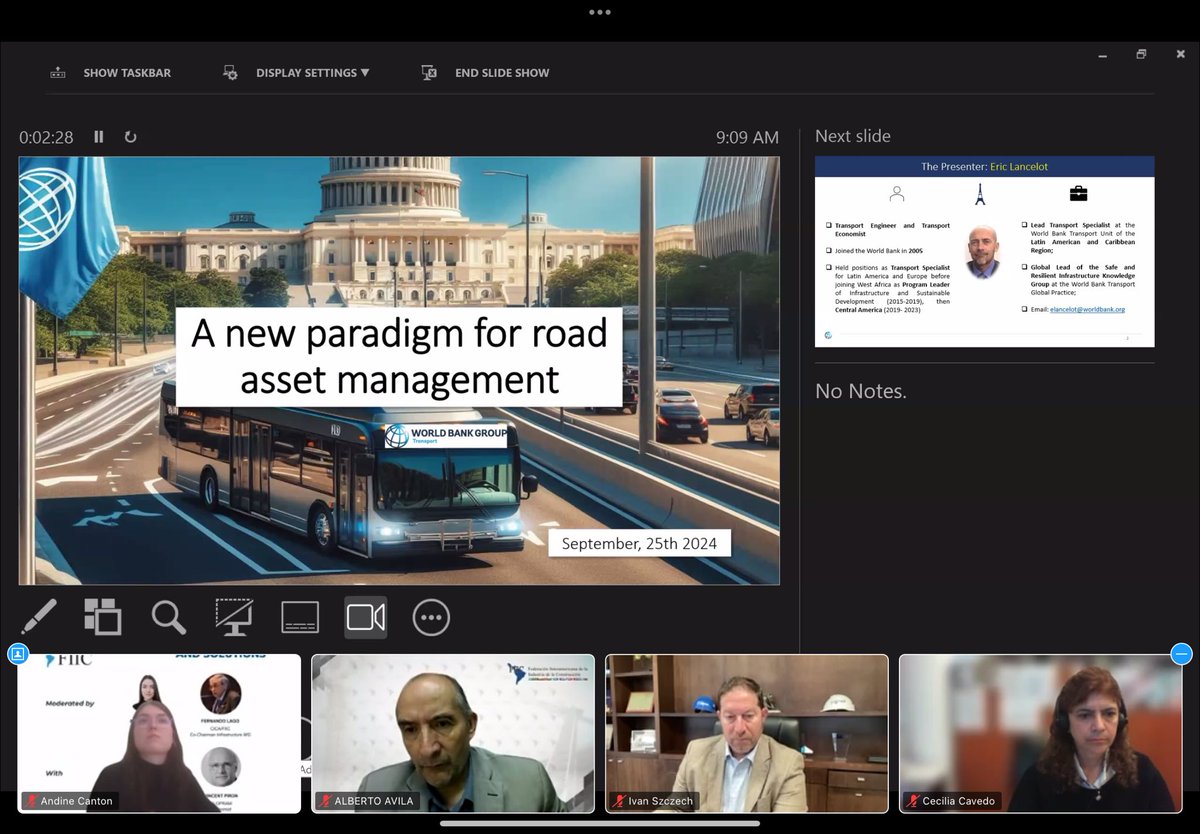Select Ivan Szczech's video tile

click(x=747, y=733)
